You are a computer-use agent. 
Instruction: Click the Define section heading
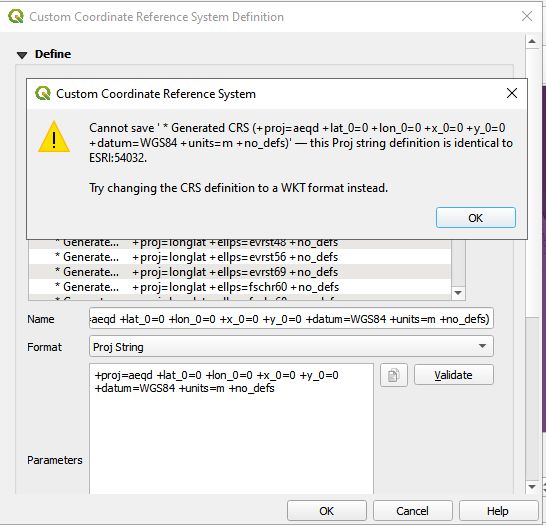point(53,54)
